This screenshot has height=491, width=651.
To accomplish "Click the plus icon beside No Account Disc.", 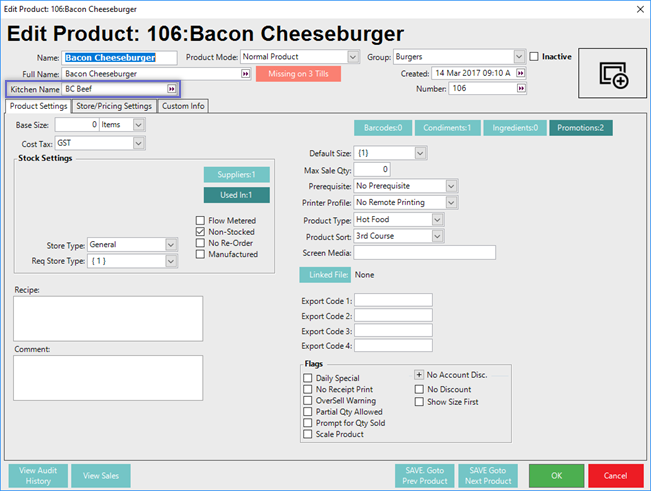I will [x=420, y=375].
